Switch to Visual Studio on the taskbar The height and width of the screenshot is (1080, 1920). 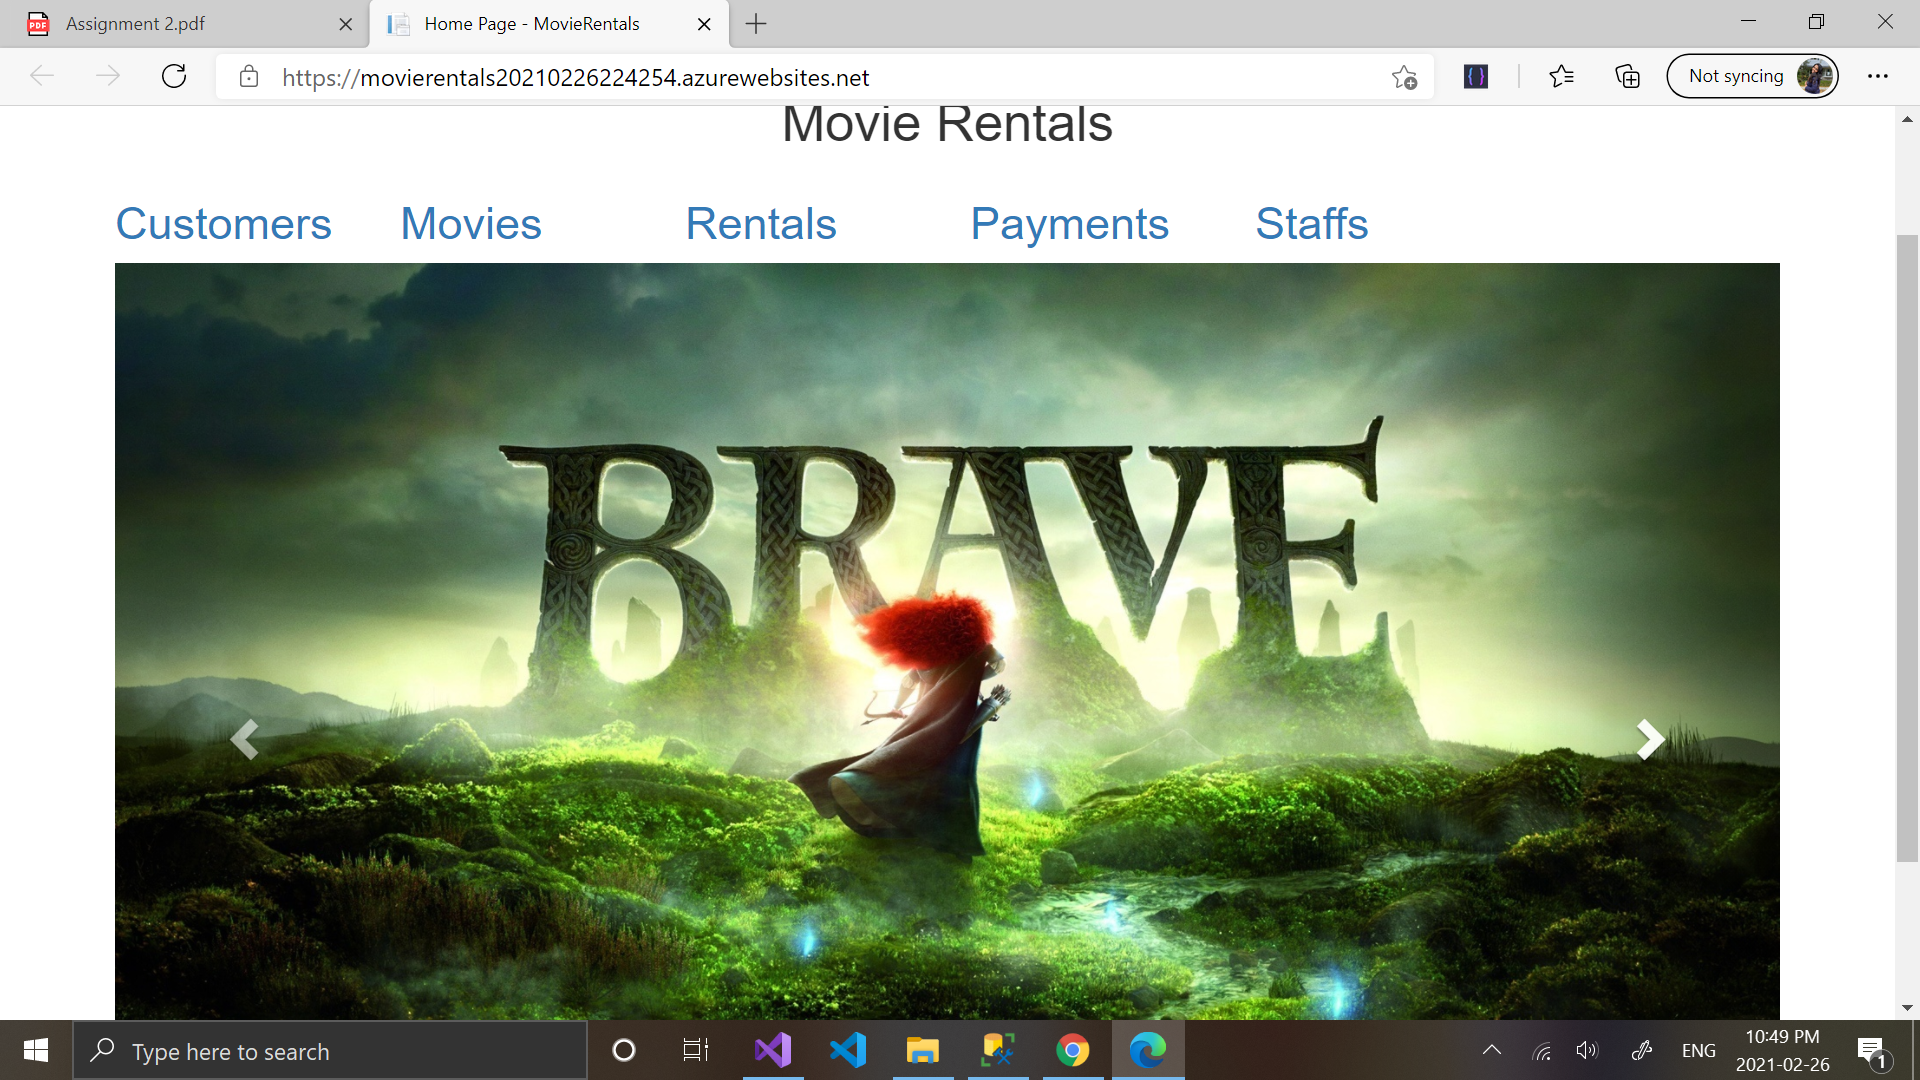click(x=773, y=1050)
